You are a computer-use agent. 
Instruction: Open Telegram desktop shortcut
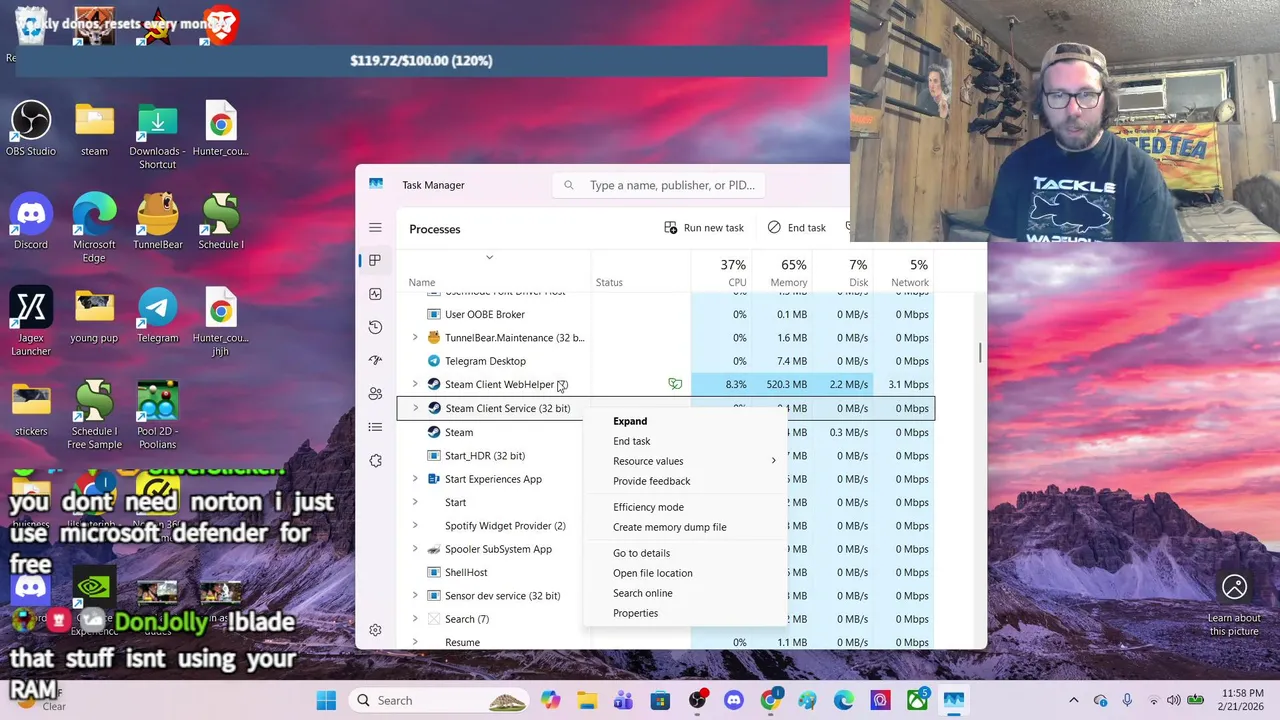[x=158, y=316]
